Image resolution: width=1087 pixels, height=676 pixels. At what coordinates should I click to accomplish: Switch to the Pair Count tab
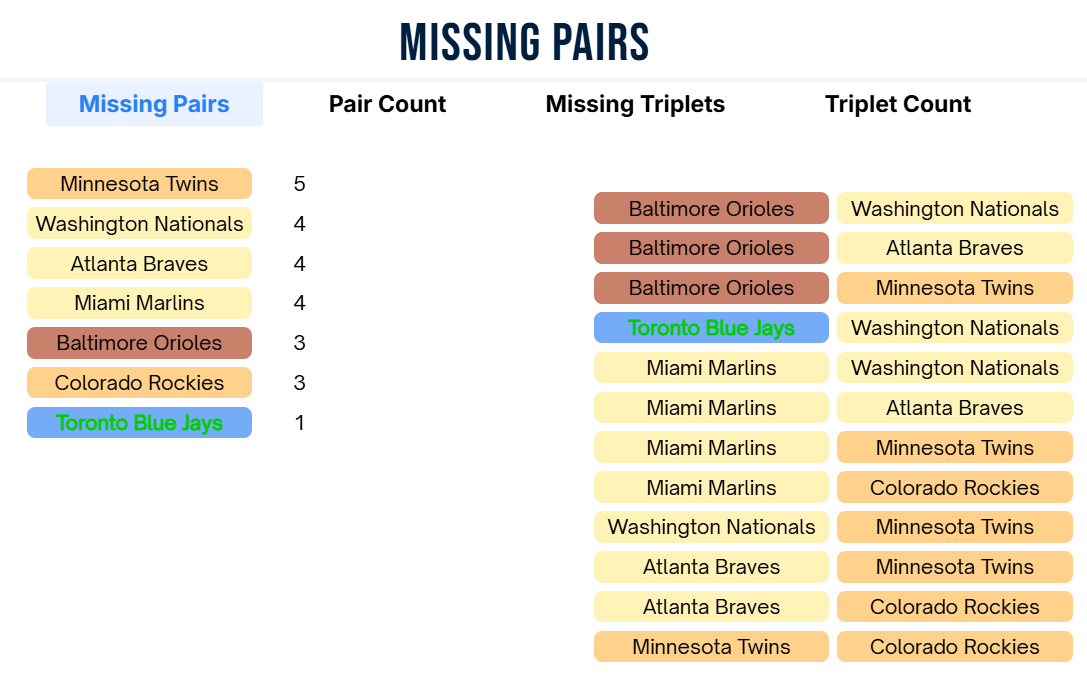pos(387,104)
